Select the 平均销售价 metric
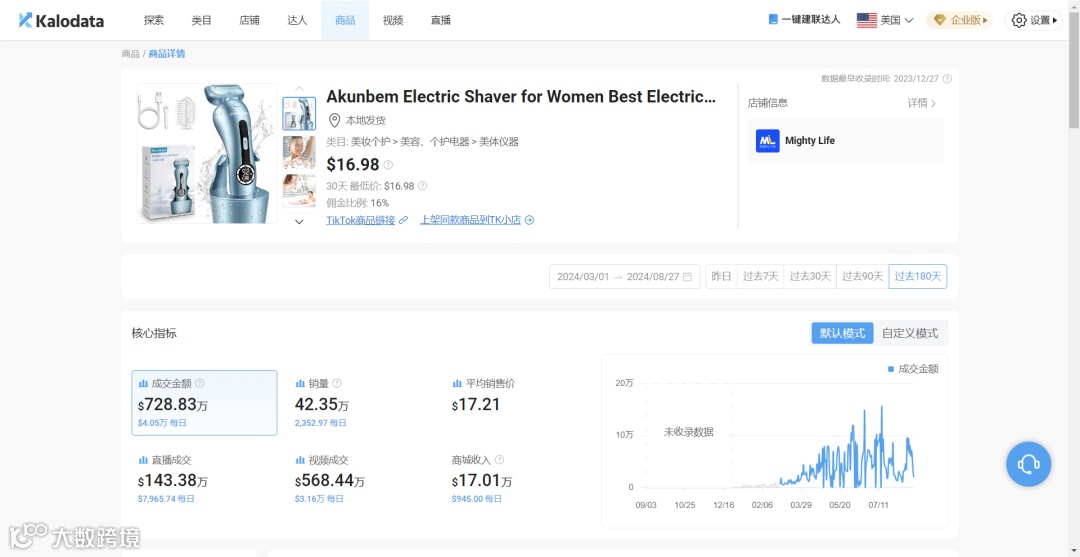This screenshot has height=557, width=1080. click(x=518, y=403)
